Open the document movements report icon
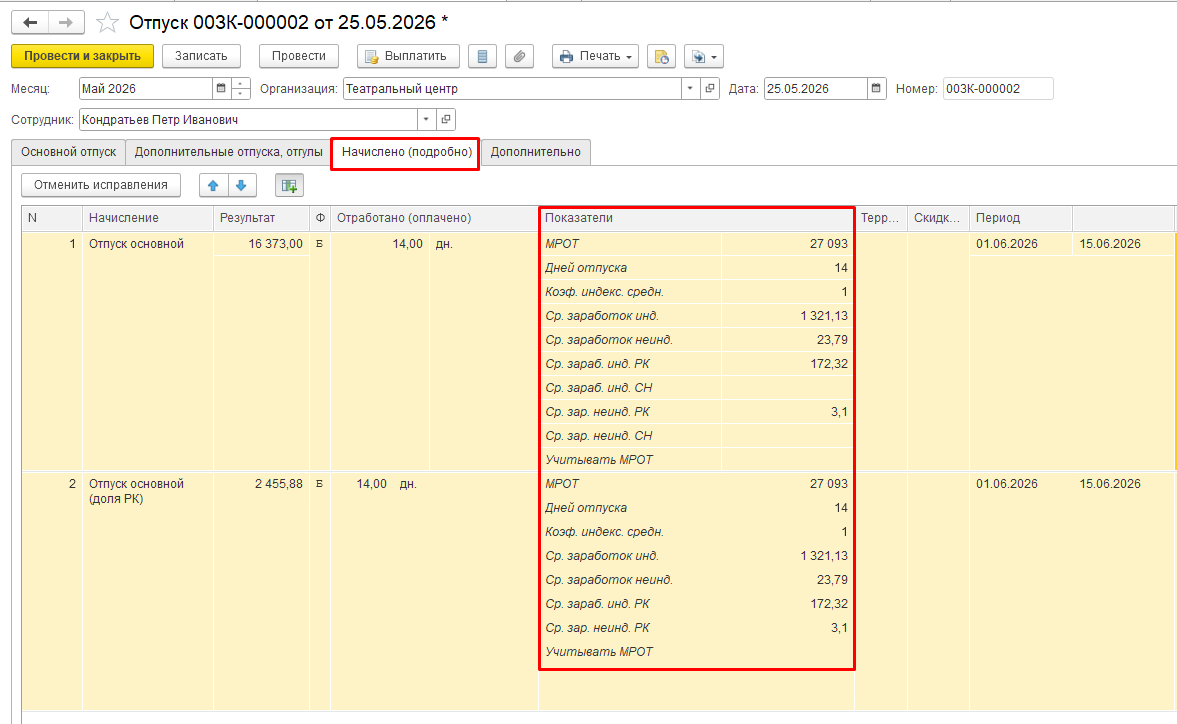The image size is (1177, 724). [x=661, y=56]
